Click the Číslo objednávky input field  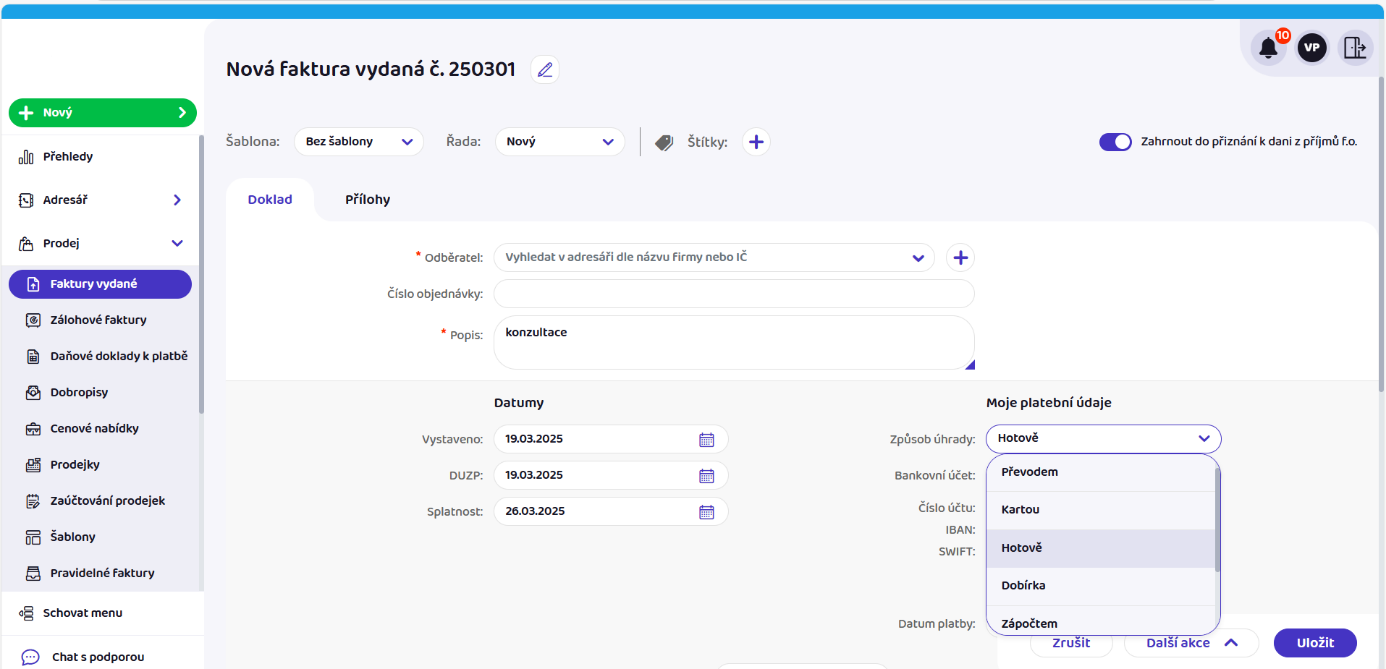(x=734, y=294)
